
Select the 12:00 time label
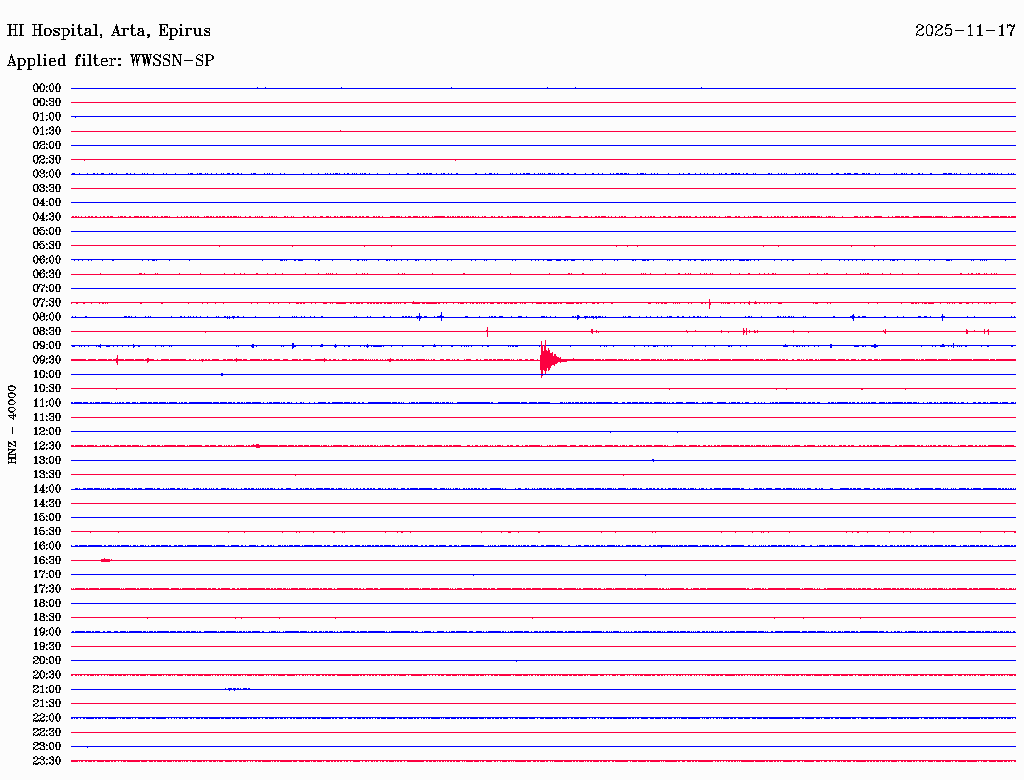[x=47, y=431]
